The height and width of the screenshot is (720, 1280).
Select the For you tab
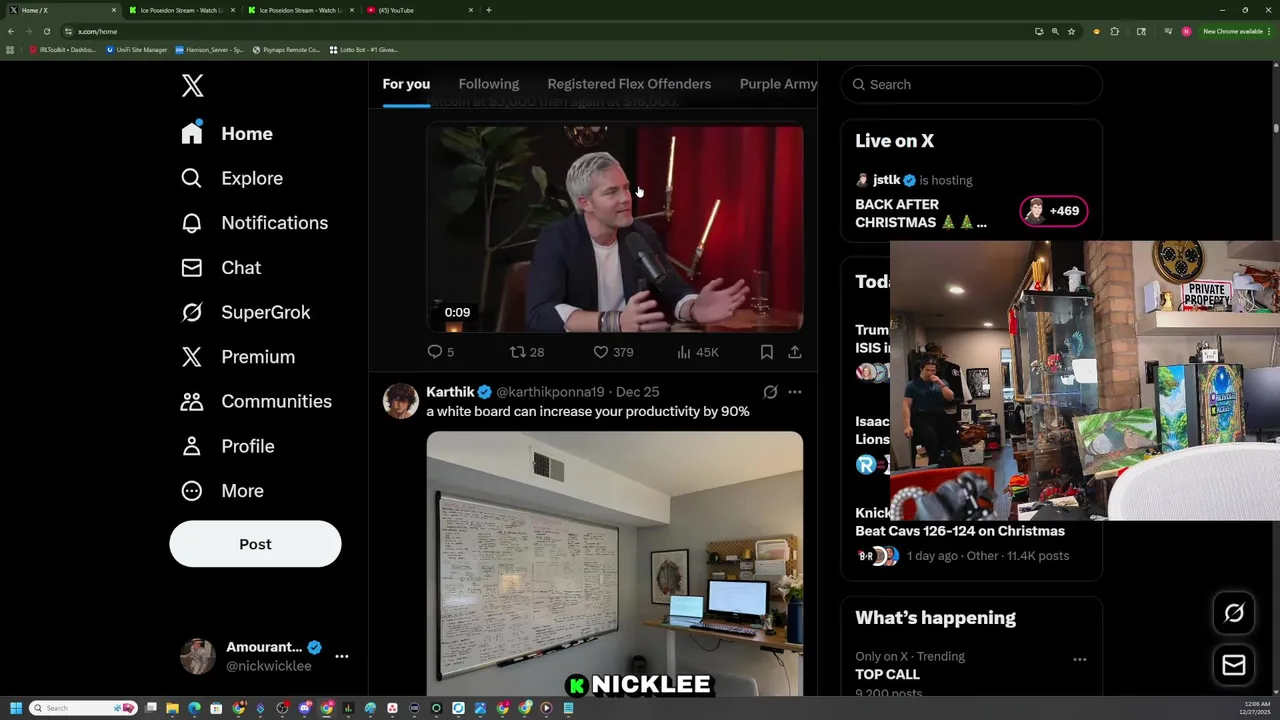click(x=406, y=84)
